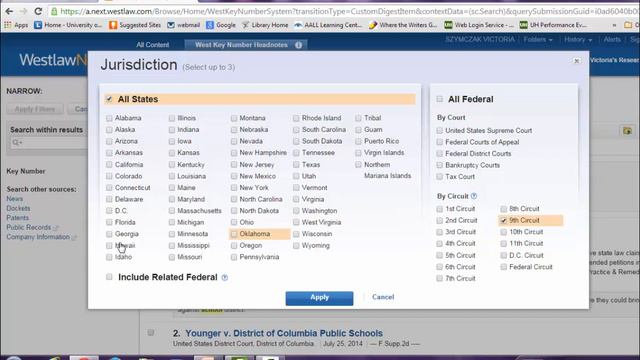The width and height of the screenshot is (640, 360).
Task: Check the D.C. Circuit checkbox
Action: coord(504,256)
